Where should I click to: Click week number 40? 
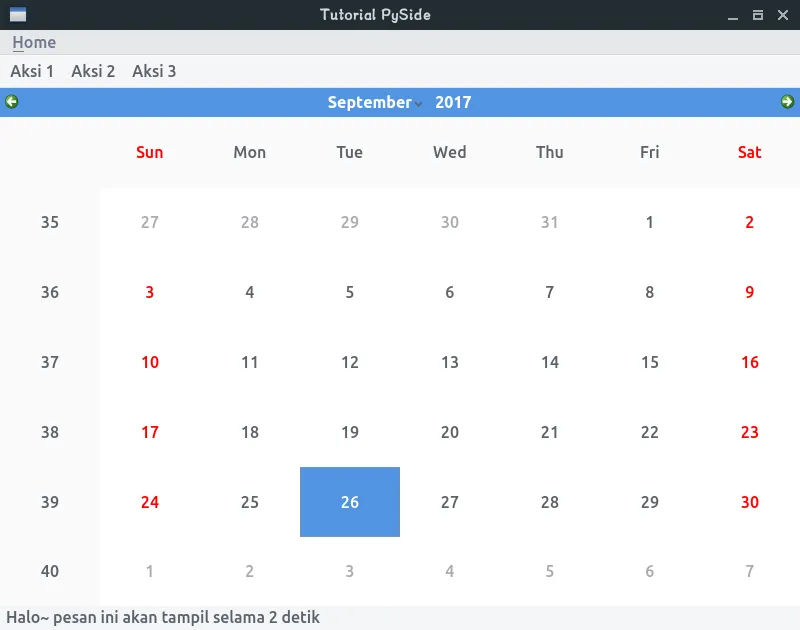[50, 571]
